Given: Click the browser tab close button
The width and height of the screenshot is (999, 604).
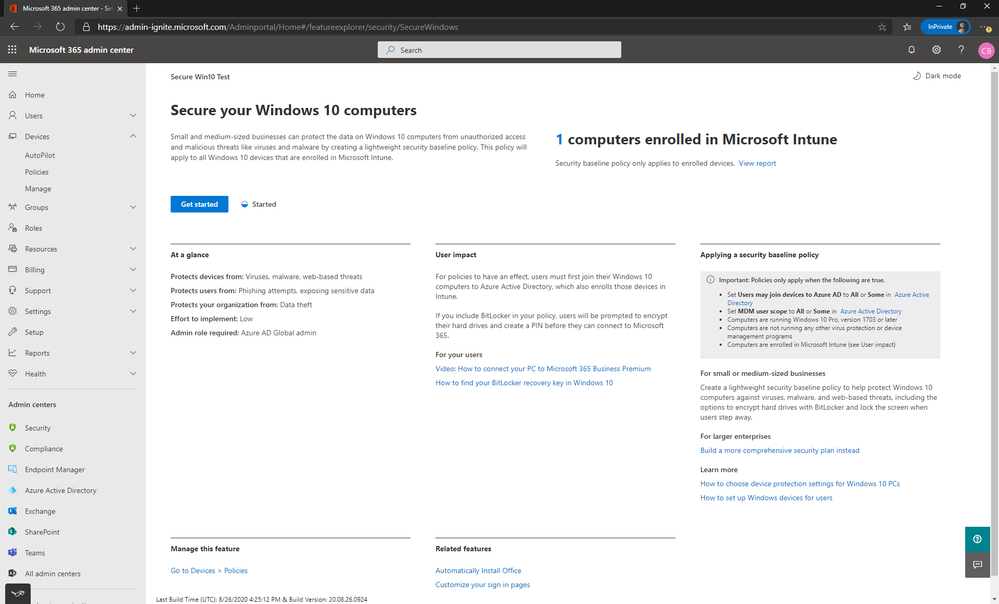Looking at the screenshot, I should (119, 8).
